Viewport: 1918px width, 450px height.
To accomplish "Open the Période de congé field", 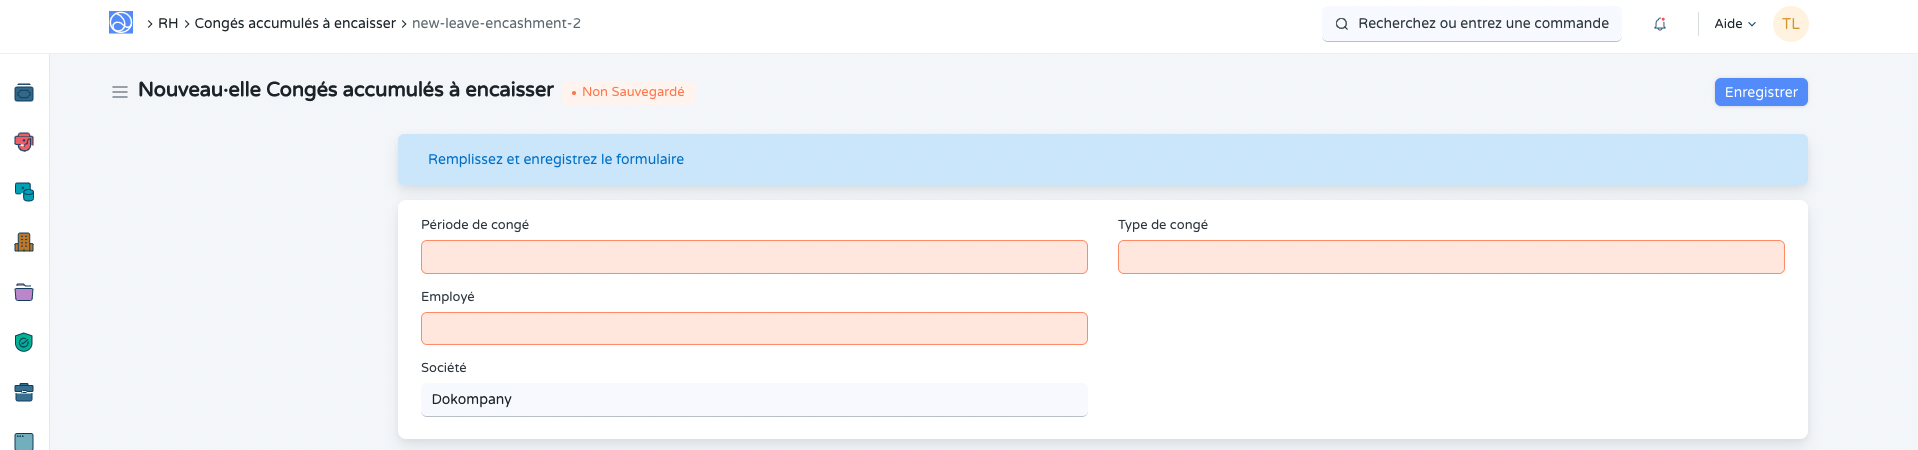I will click(x=754, y=257).
